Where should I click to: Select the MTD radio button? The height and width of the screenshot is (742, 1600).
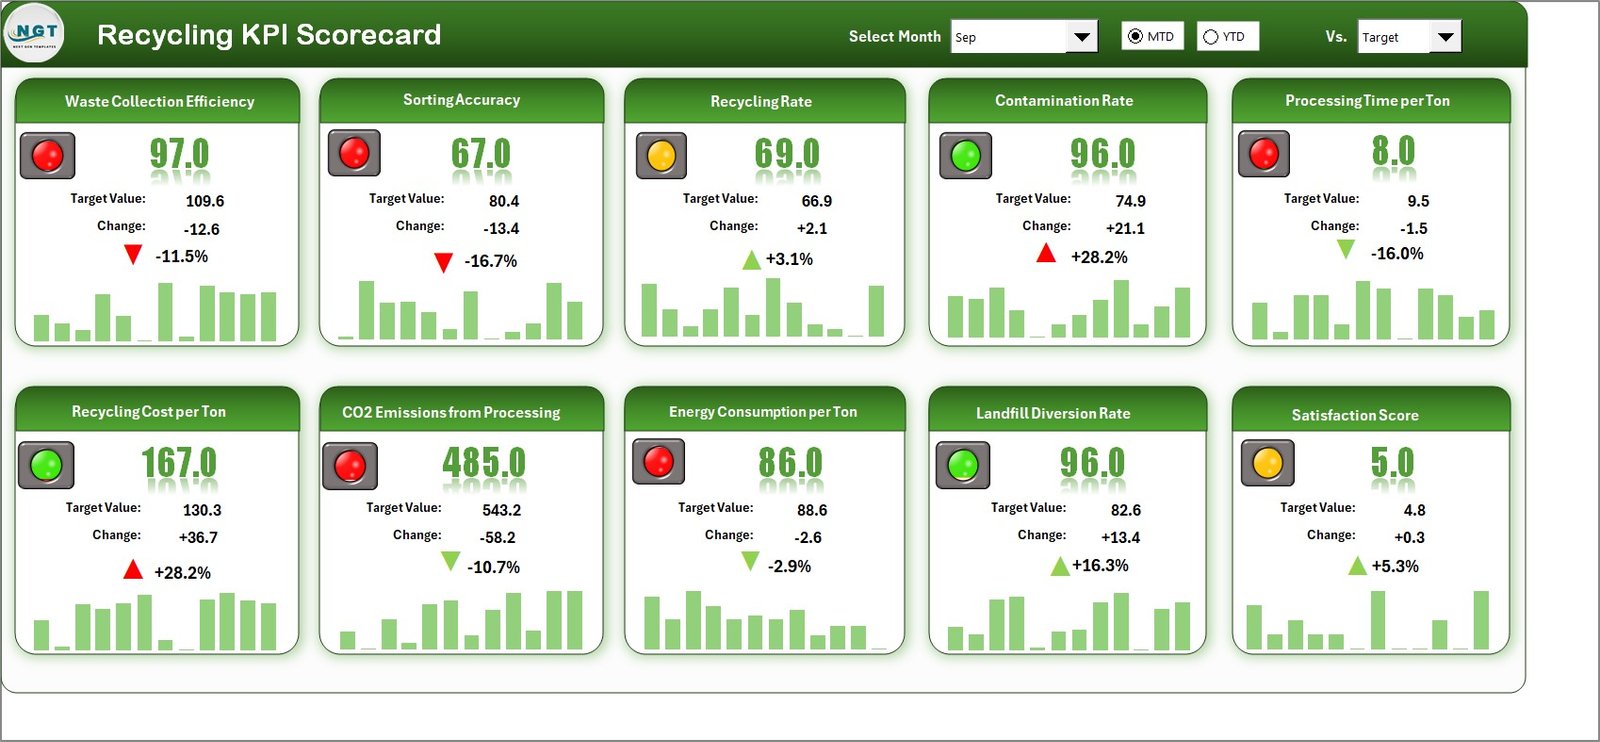coord(1136,37)
